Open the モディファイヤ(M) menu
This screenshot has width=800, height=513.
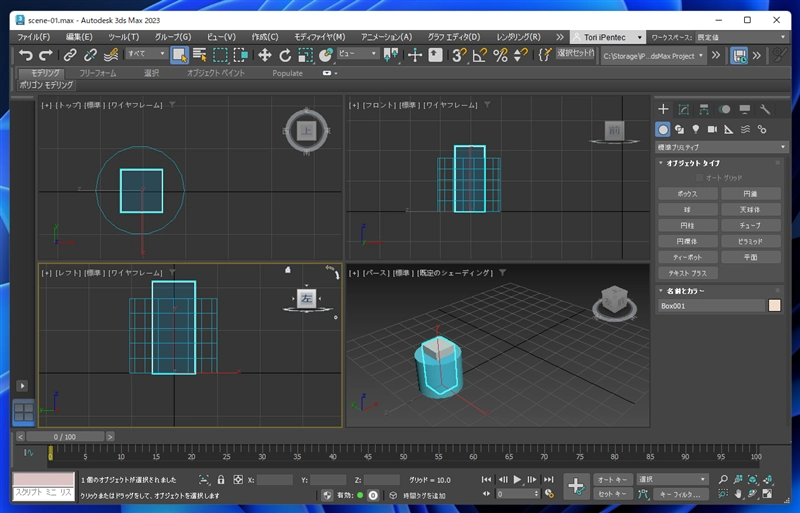[x=320, y=37]
